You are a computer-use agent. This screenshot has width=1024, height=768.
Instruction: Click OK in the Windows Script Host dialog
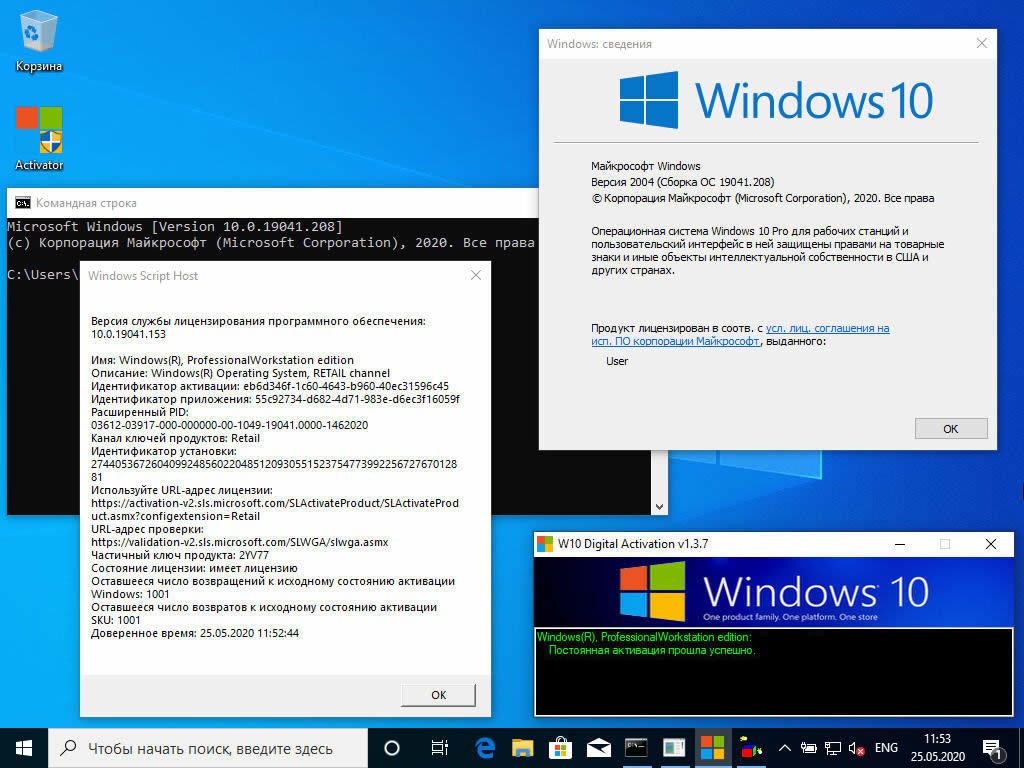point(438,695)
